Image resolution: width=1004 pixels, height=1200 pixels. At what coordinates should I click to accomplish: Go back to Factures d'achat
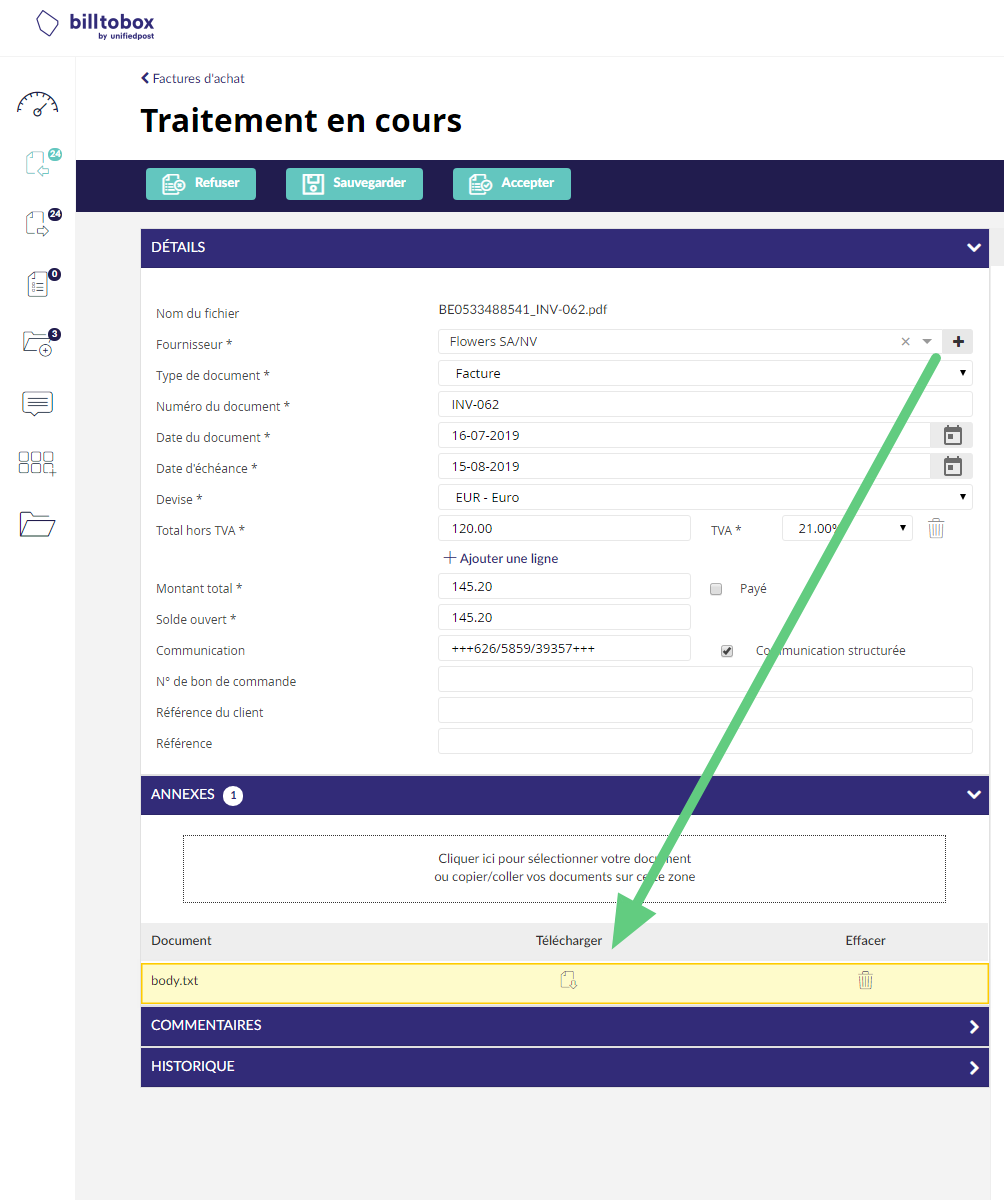193,78
